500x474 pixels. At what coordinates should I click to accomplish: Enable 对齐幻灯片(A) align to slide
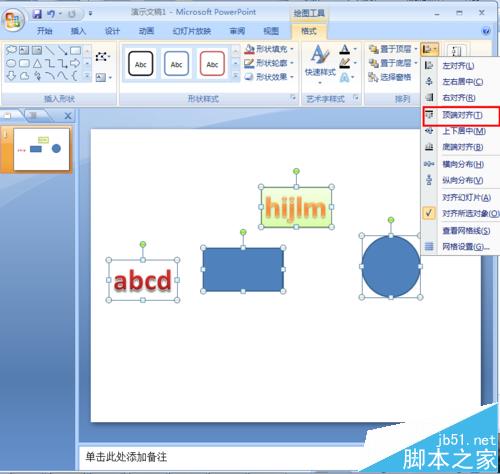461,197
